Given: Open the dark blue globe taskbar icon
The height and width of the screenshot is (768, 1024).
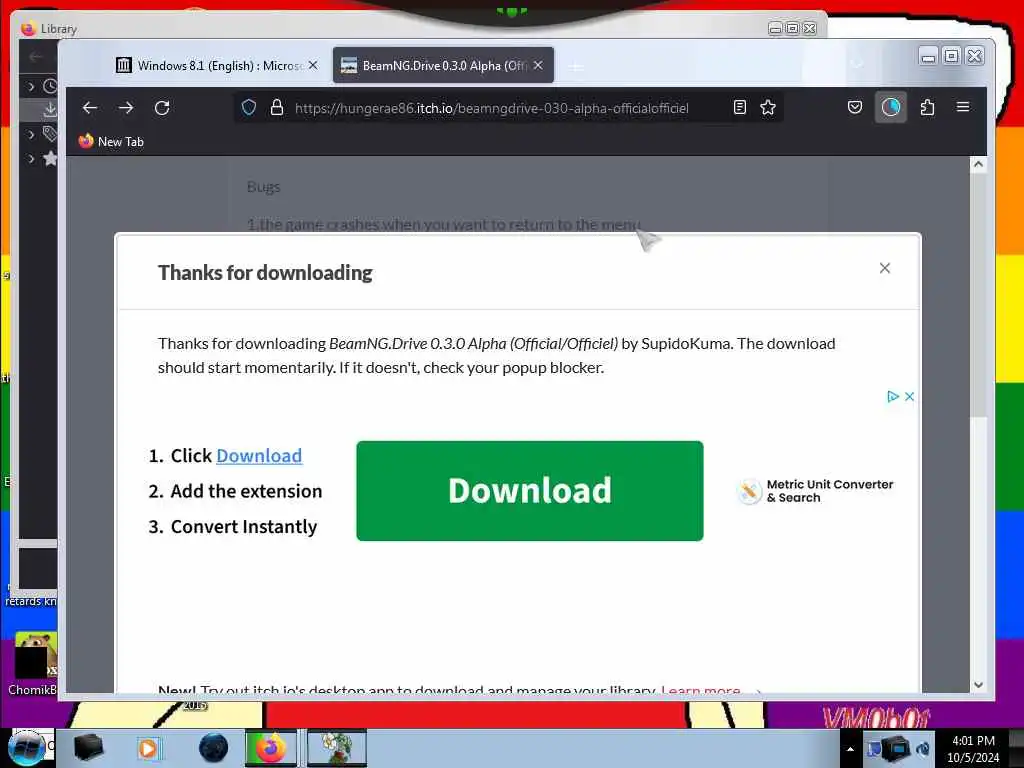Looking at the screenshot, I should [214, 748].
